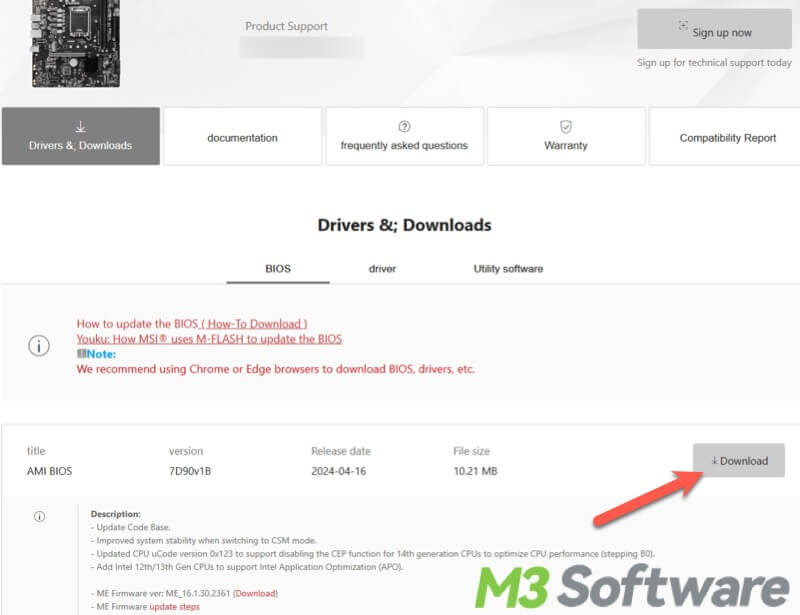
Task: Open the documentation tab
Action: [x=242, y=136]
